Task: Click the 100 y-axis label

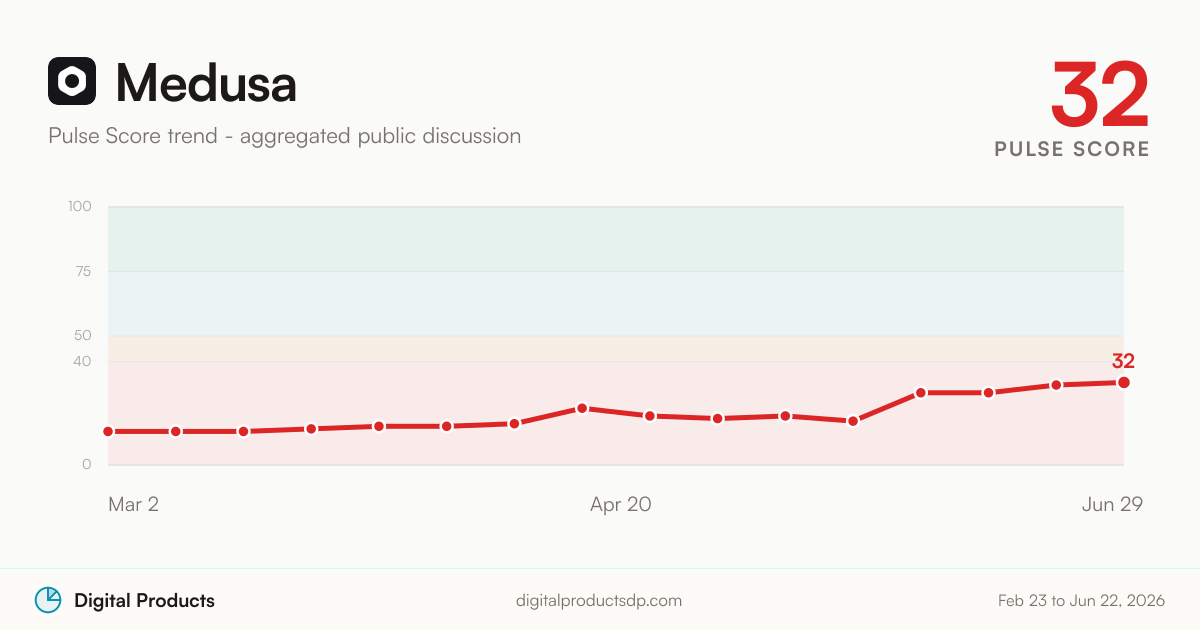Action: point(80,207)
